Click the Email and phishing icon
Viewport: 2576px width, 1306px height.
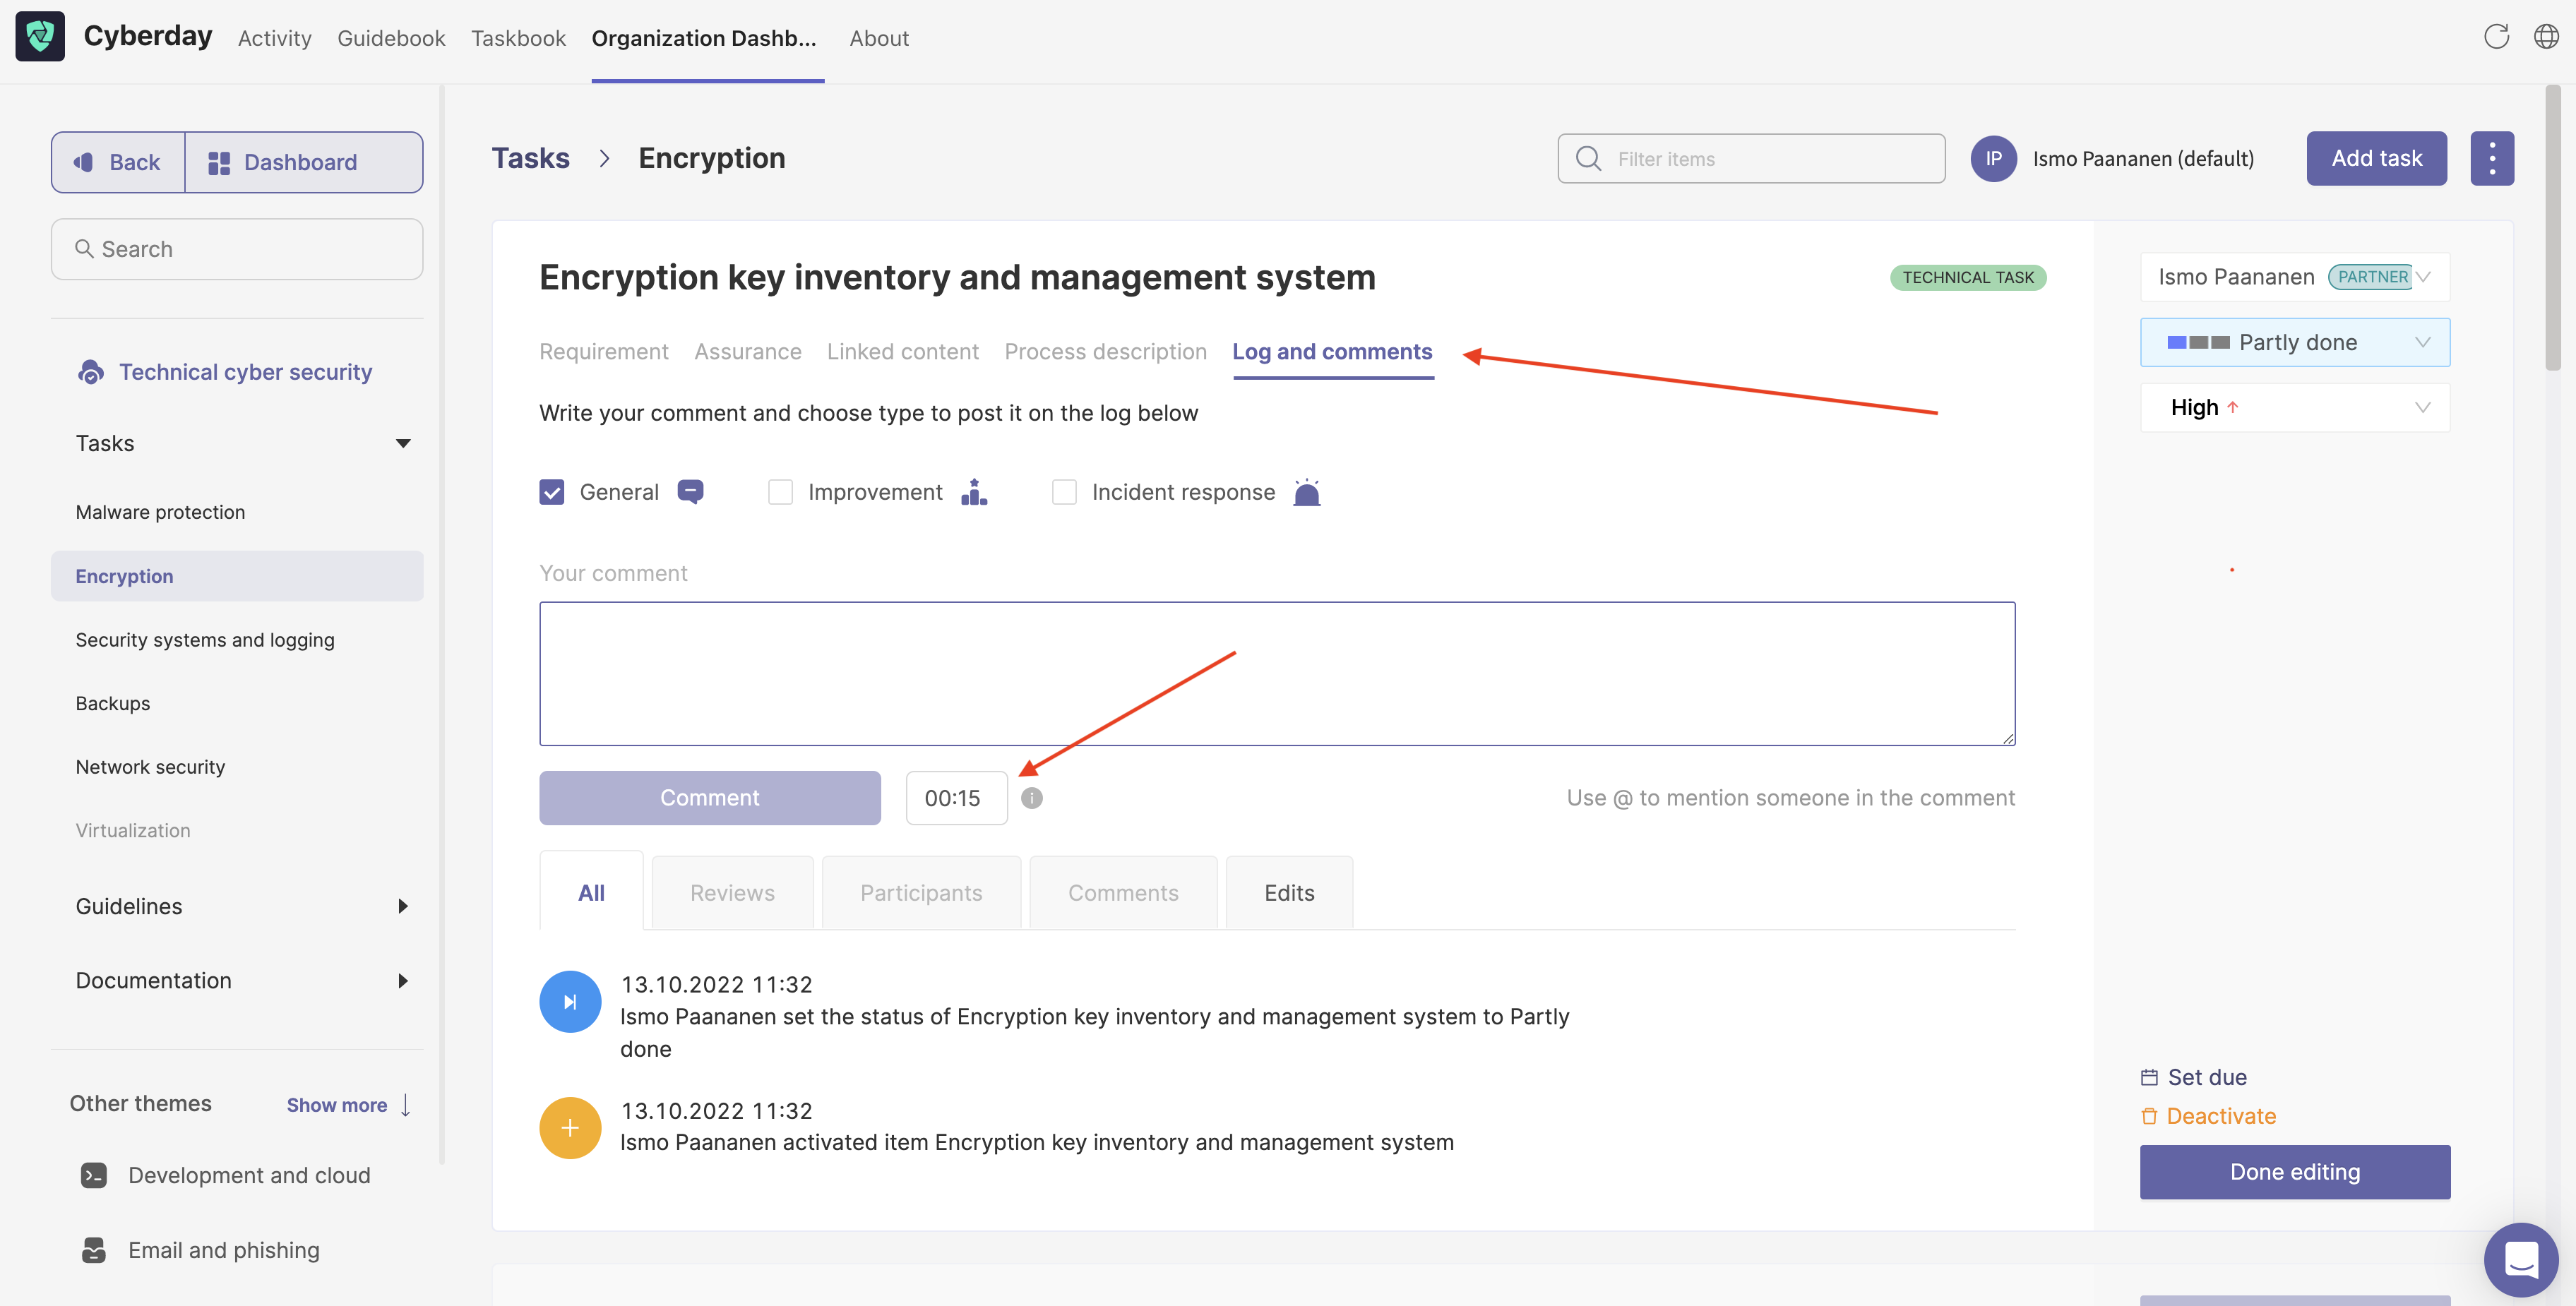coord(94,1250)
